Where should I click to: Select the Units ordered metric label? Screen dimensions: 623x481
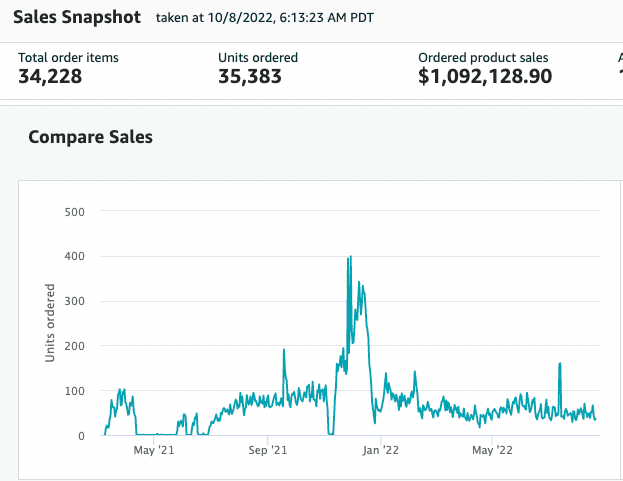(258, 57)
